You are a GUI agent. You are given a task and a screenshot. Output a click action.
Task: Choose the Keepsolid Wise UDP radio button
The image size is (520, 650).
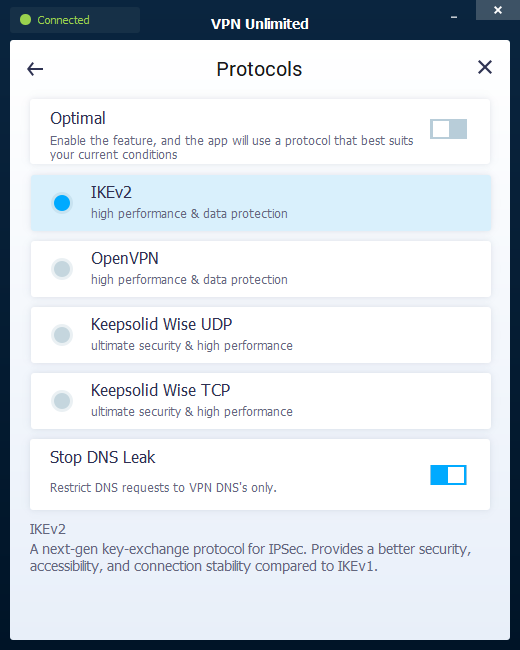click(x=62, y=335)
